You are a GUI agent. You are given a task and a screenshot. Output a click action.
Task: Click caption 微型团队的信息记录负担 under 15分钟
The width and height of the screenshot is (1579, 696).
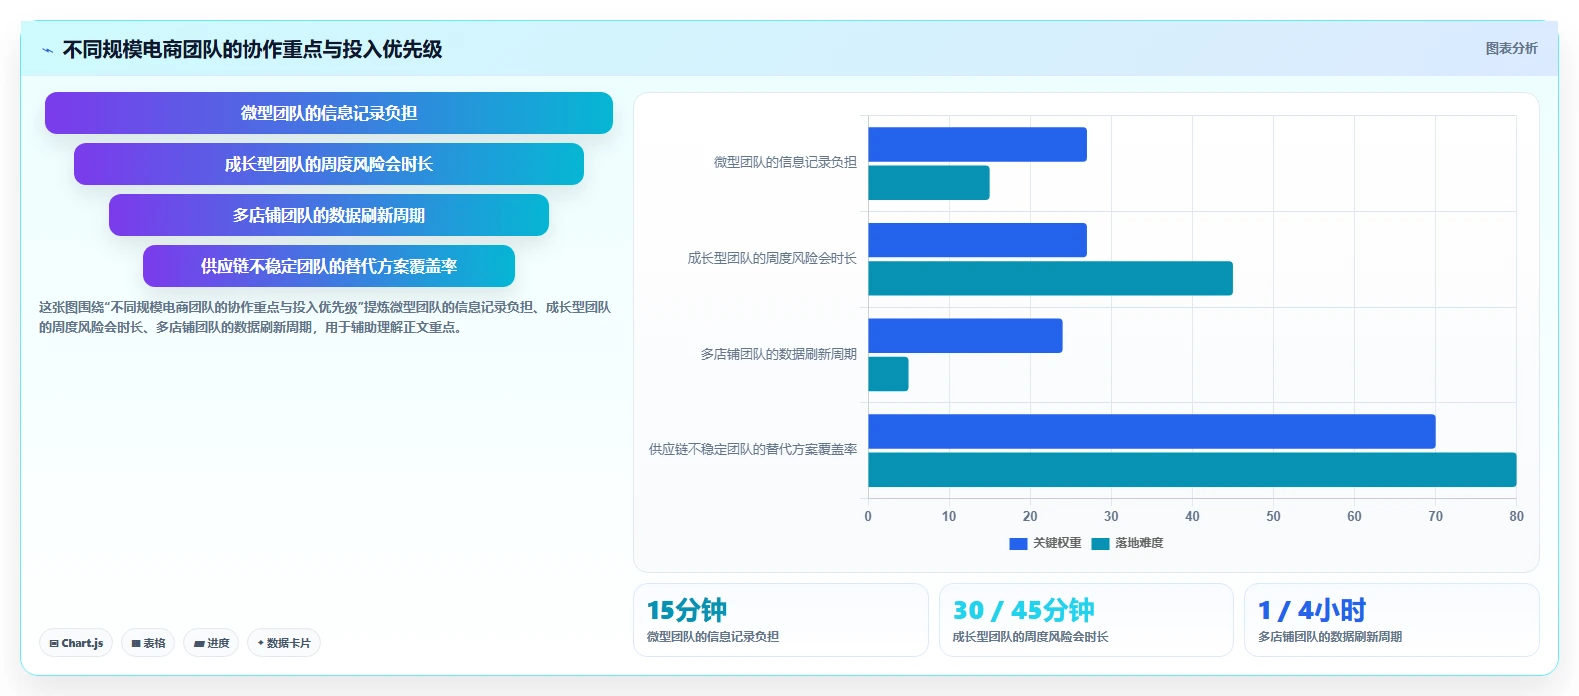pyautogui.click(x=713, y=637)
